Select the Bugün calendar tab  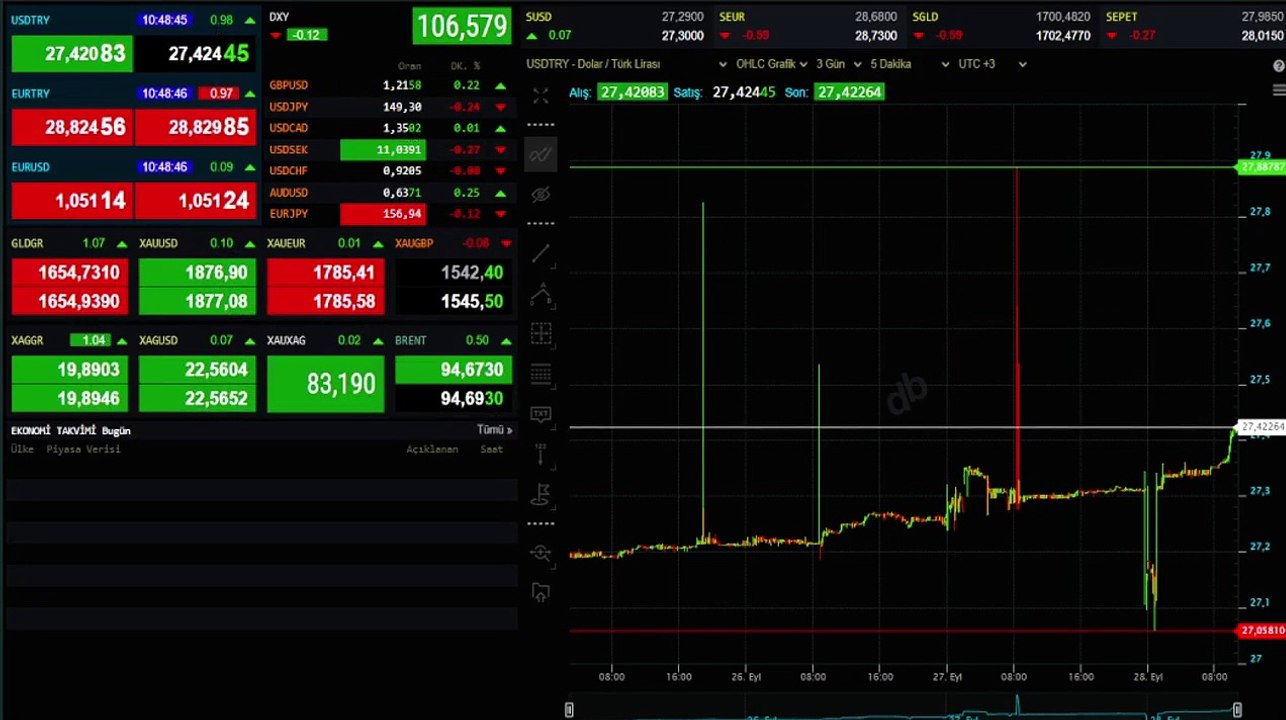tap(116, 431)
